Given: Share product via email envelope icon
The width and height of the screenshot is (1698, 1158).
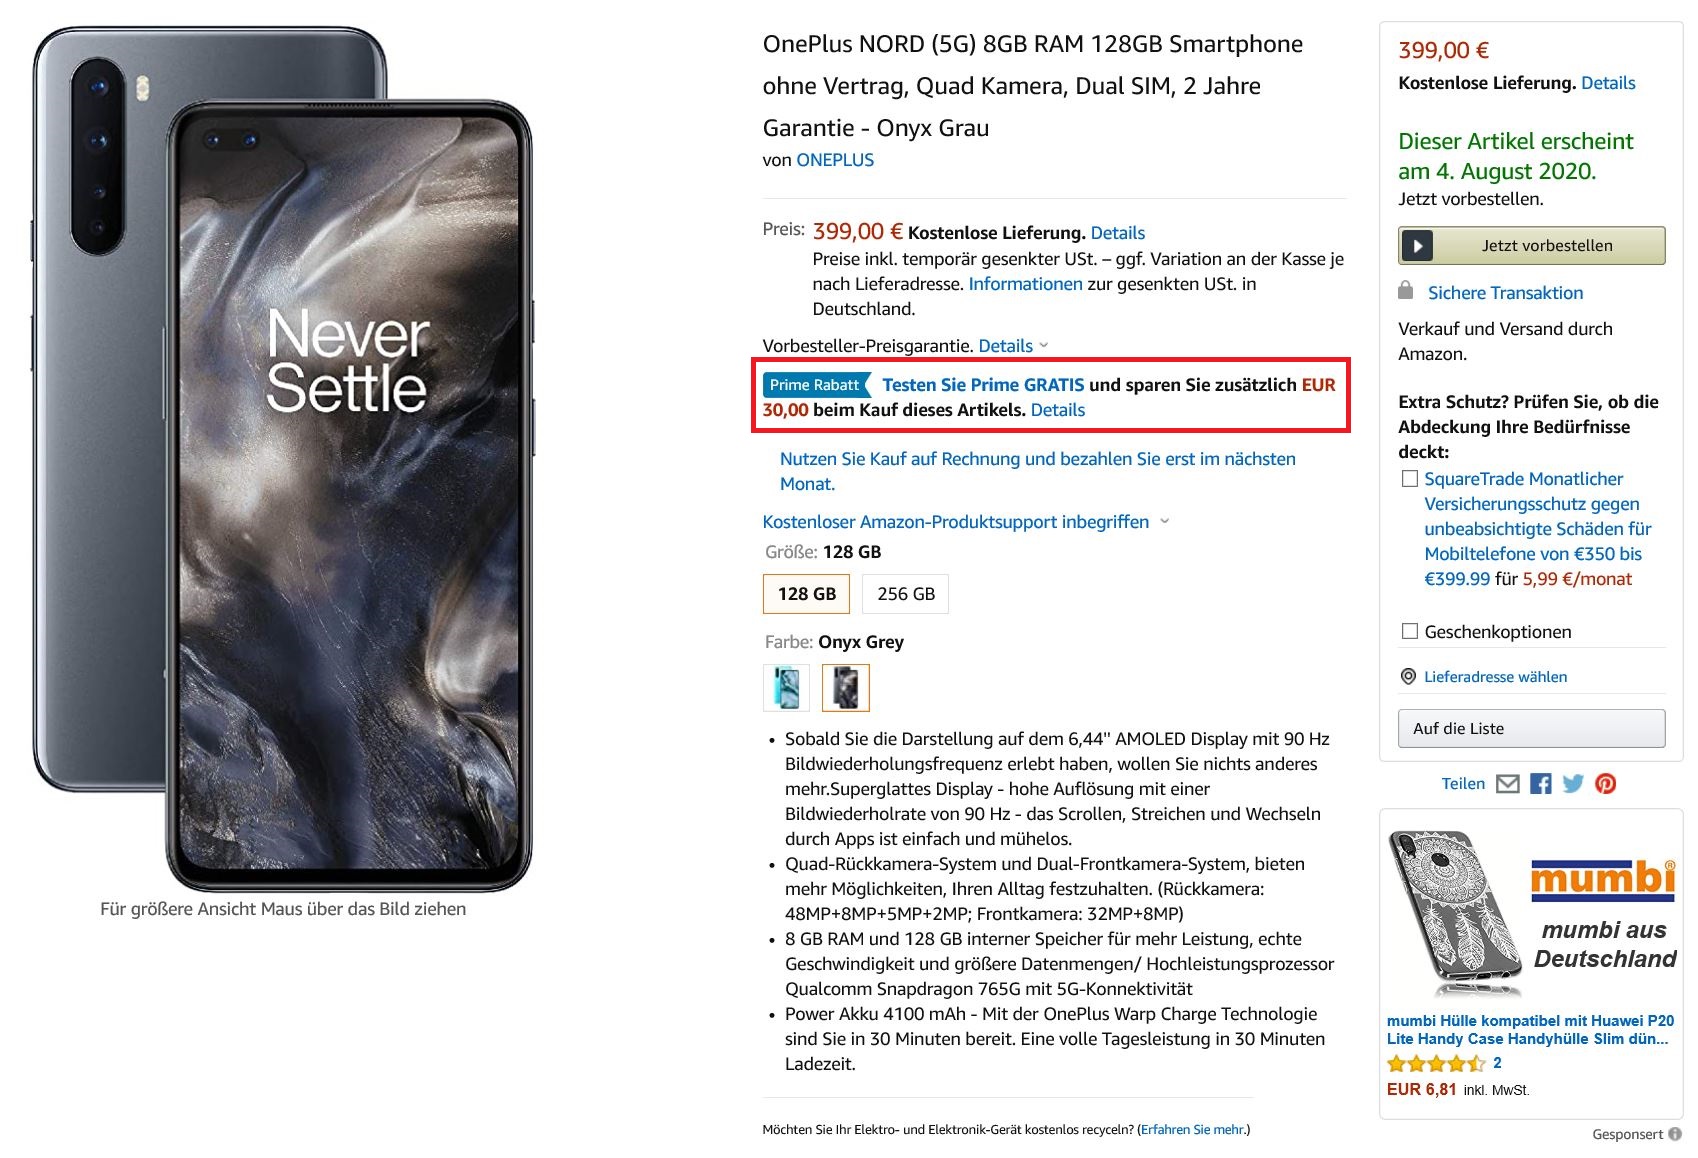Looking at the screenshot, I should pos(1507,784).
